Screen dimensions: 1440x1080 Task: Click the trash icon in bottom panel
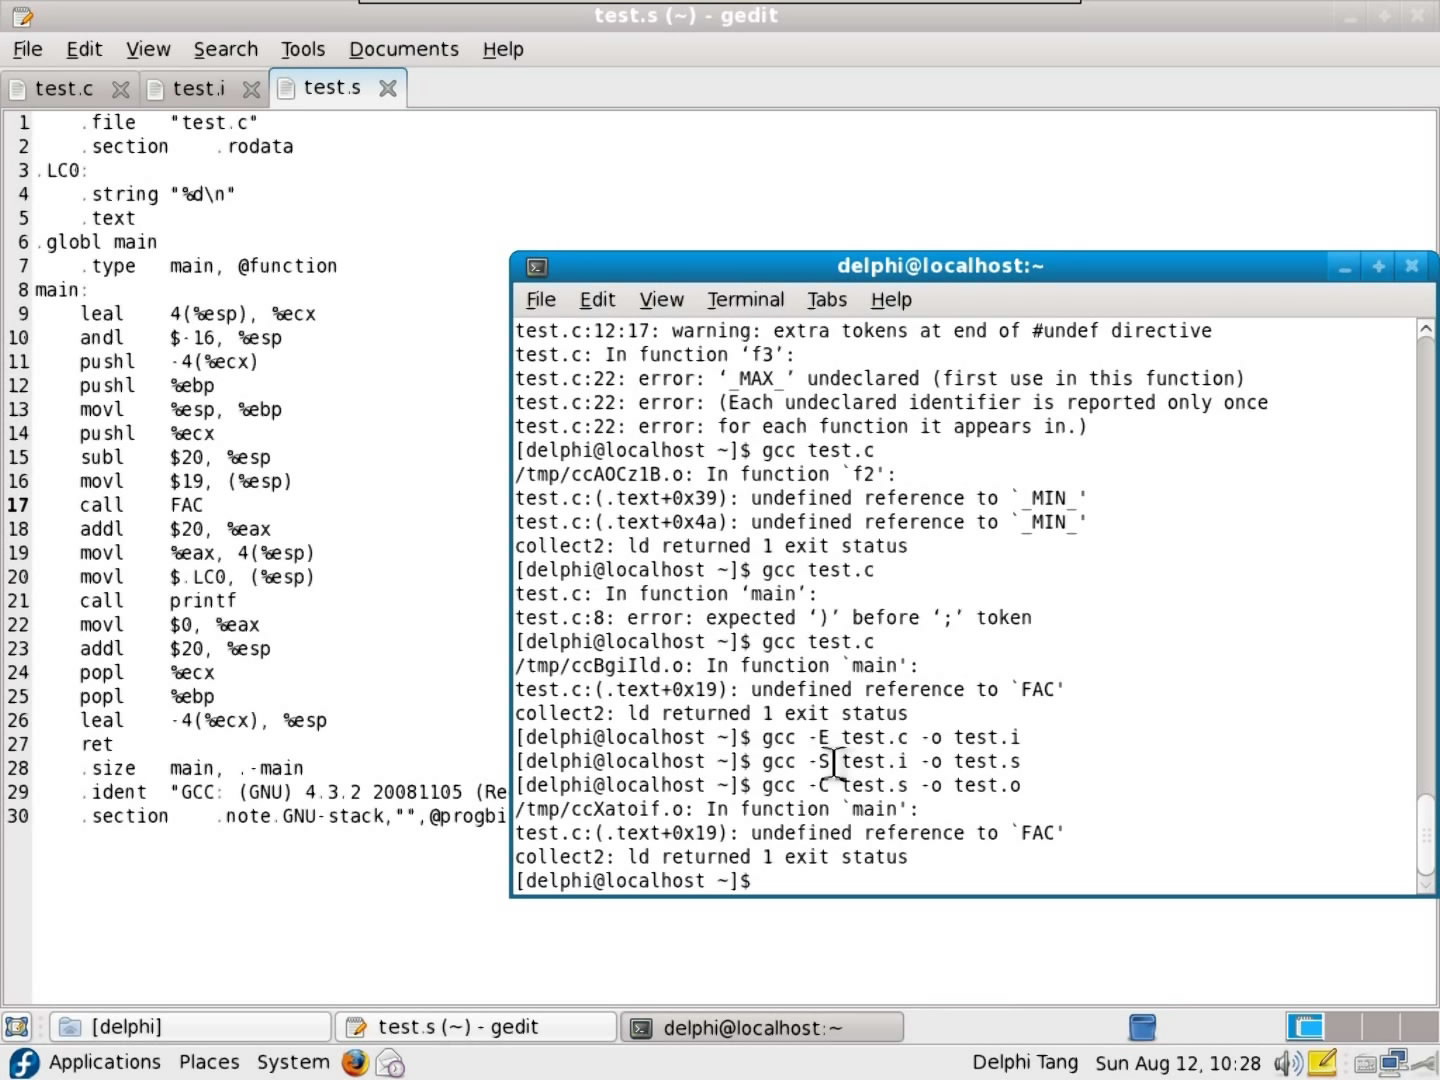(1142, 1027)
